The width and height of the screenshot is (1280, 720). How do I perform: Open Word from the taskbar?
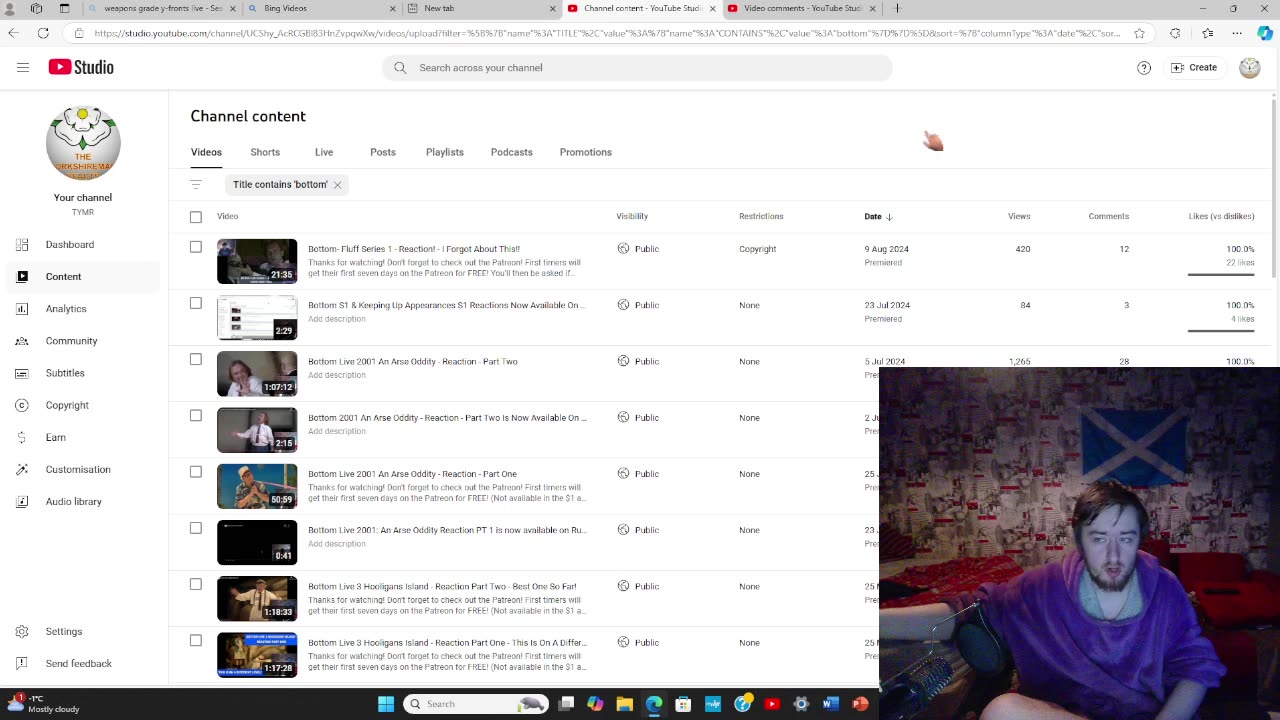[830, 704]
